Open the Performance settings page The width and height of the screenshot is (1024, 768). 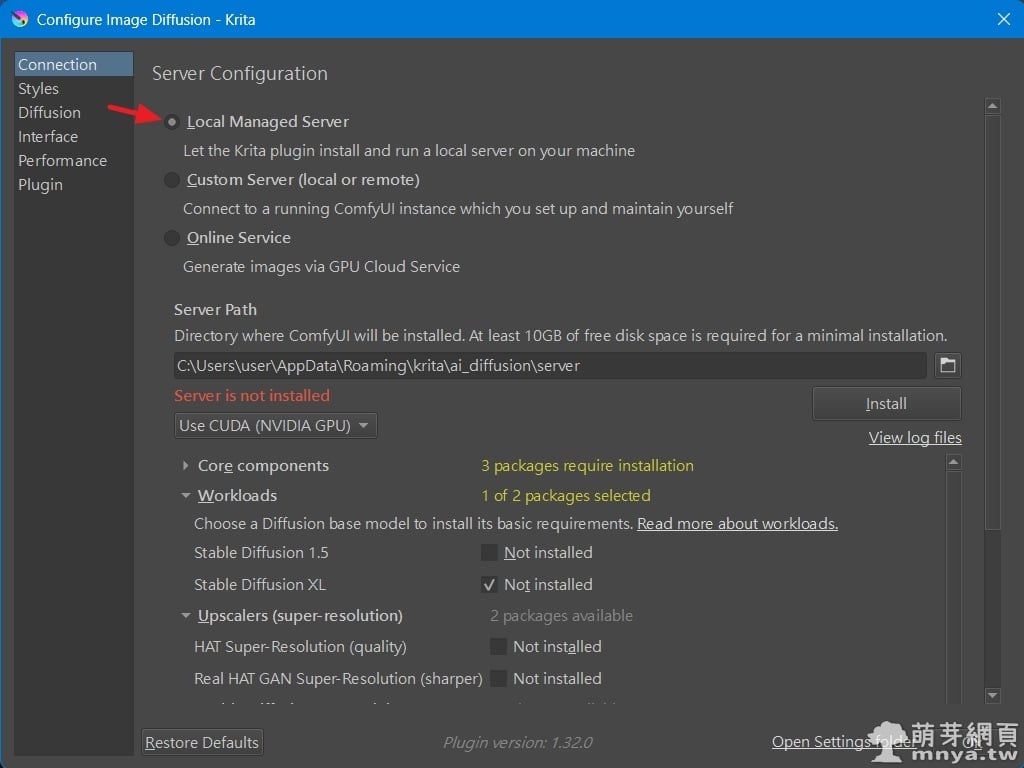tap(62, 161)
